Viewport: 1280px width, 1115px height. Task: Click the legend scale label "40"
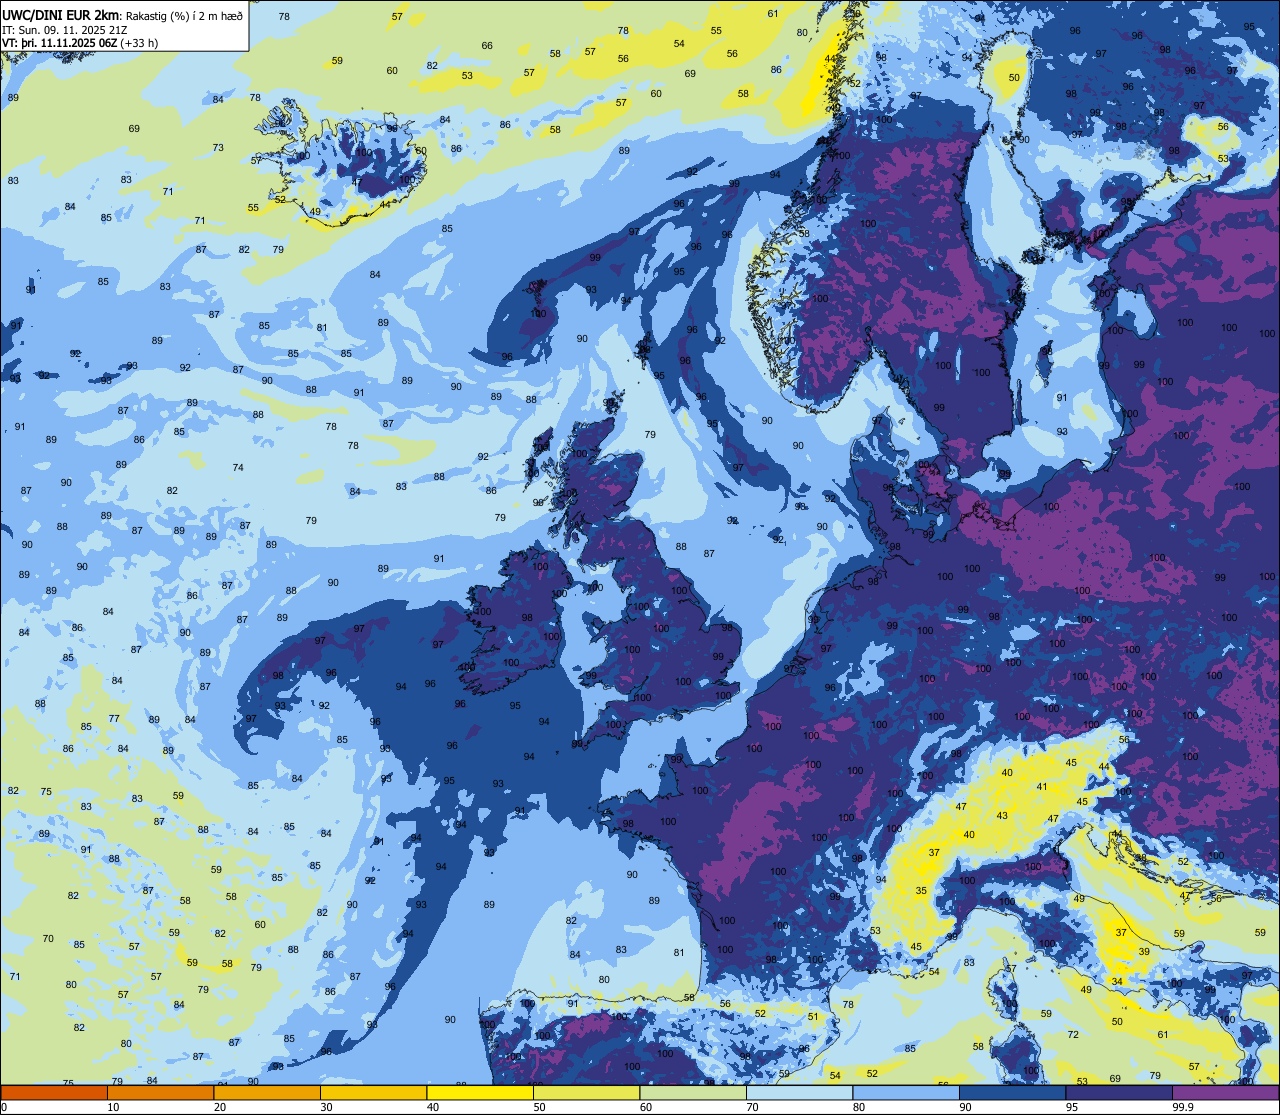[432, 1107]
